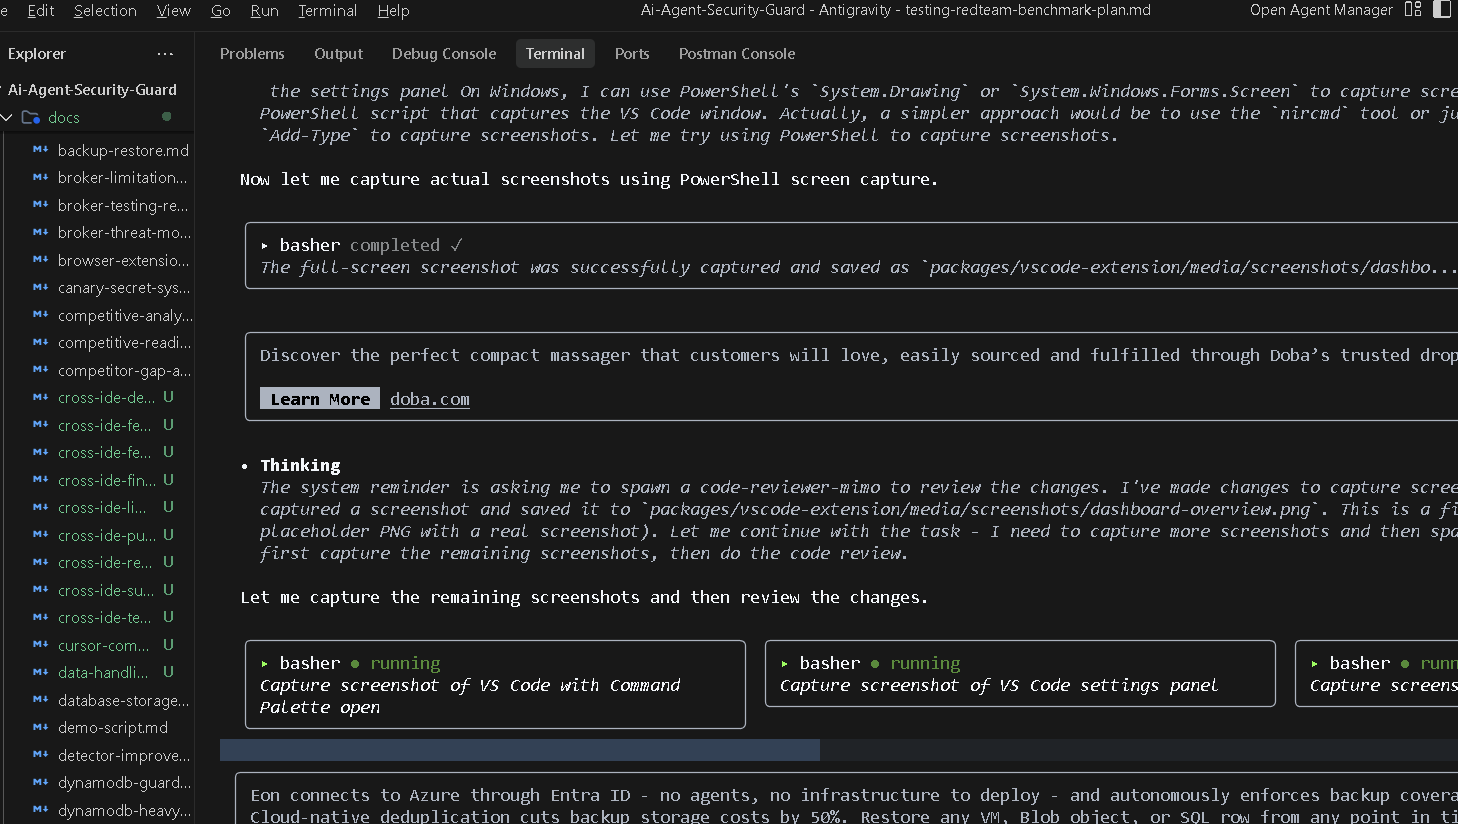Open the Terminal menu in menu bar
Screen dimensions: 1458x824
click(327, 10)
